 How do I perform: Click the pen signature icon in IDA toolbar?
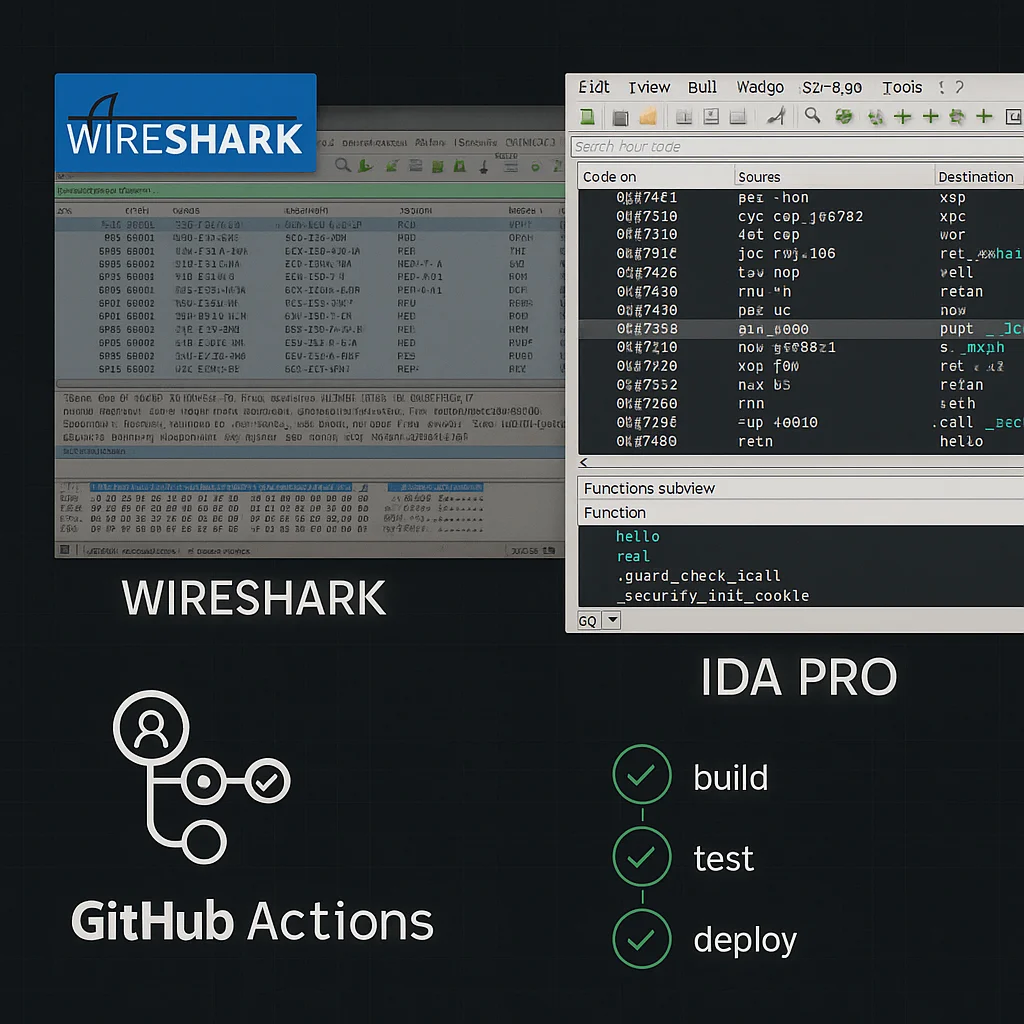775,117
